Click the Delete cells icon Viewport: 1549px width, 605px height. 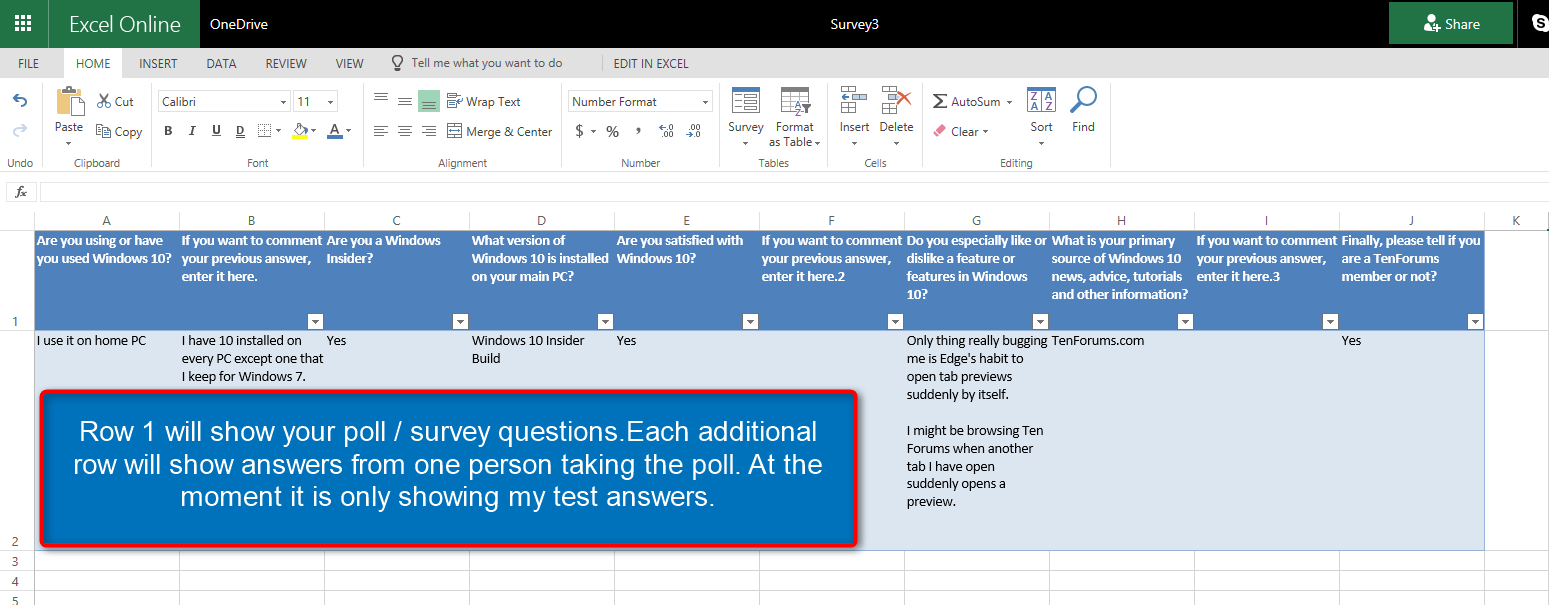[896, 101]
